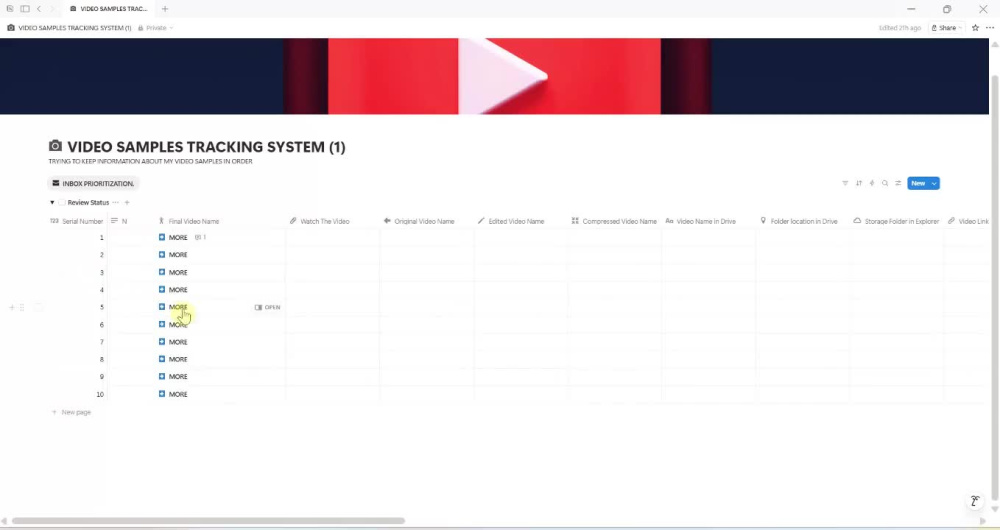Open row 5 with the OPEN button
1000x530 pixels.
[267, 307]
